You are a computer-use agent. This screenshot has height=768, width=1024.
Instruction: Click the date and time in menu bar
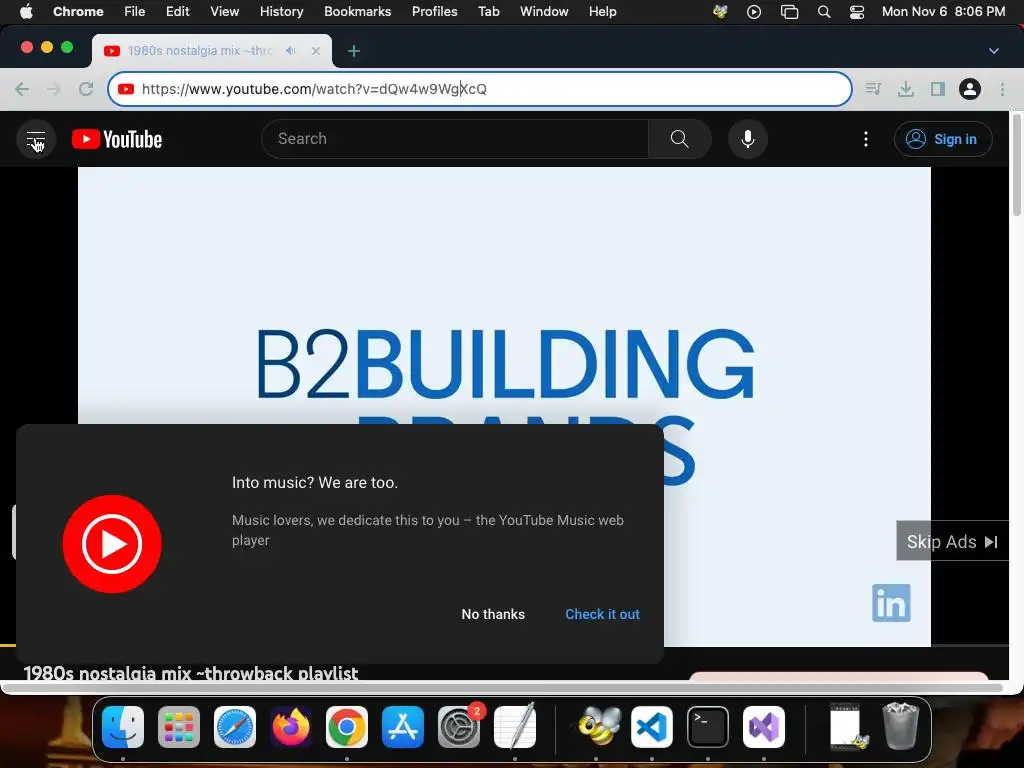pyautogui.click(x=943, y=11)
